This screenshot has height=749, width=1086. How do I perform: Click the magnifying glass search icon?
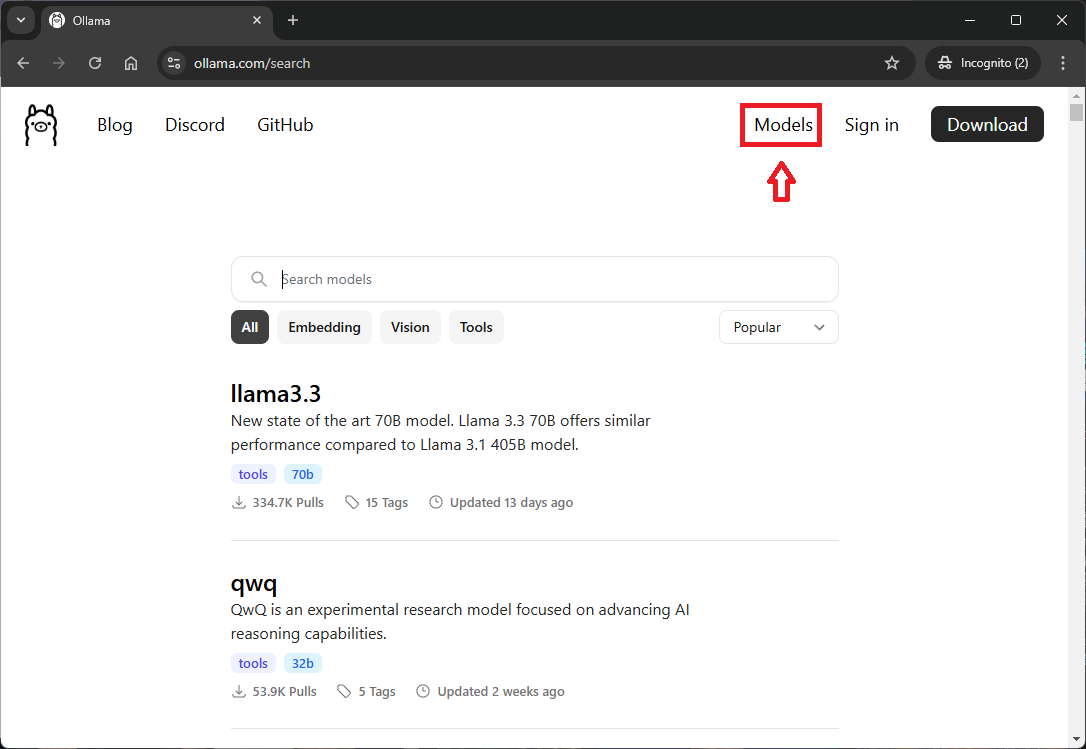click(x=258, y=279)
